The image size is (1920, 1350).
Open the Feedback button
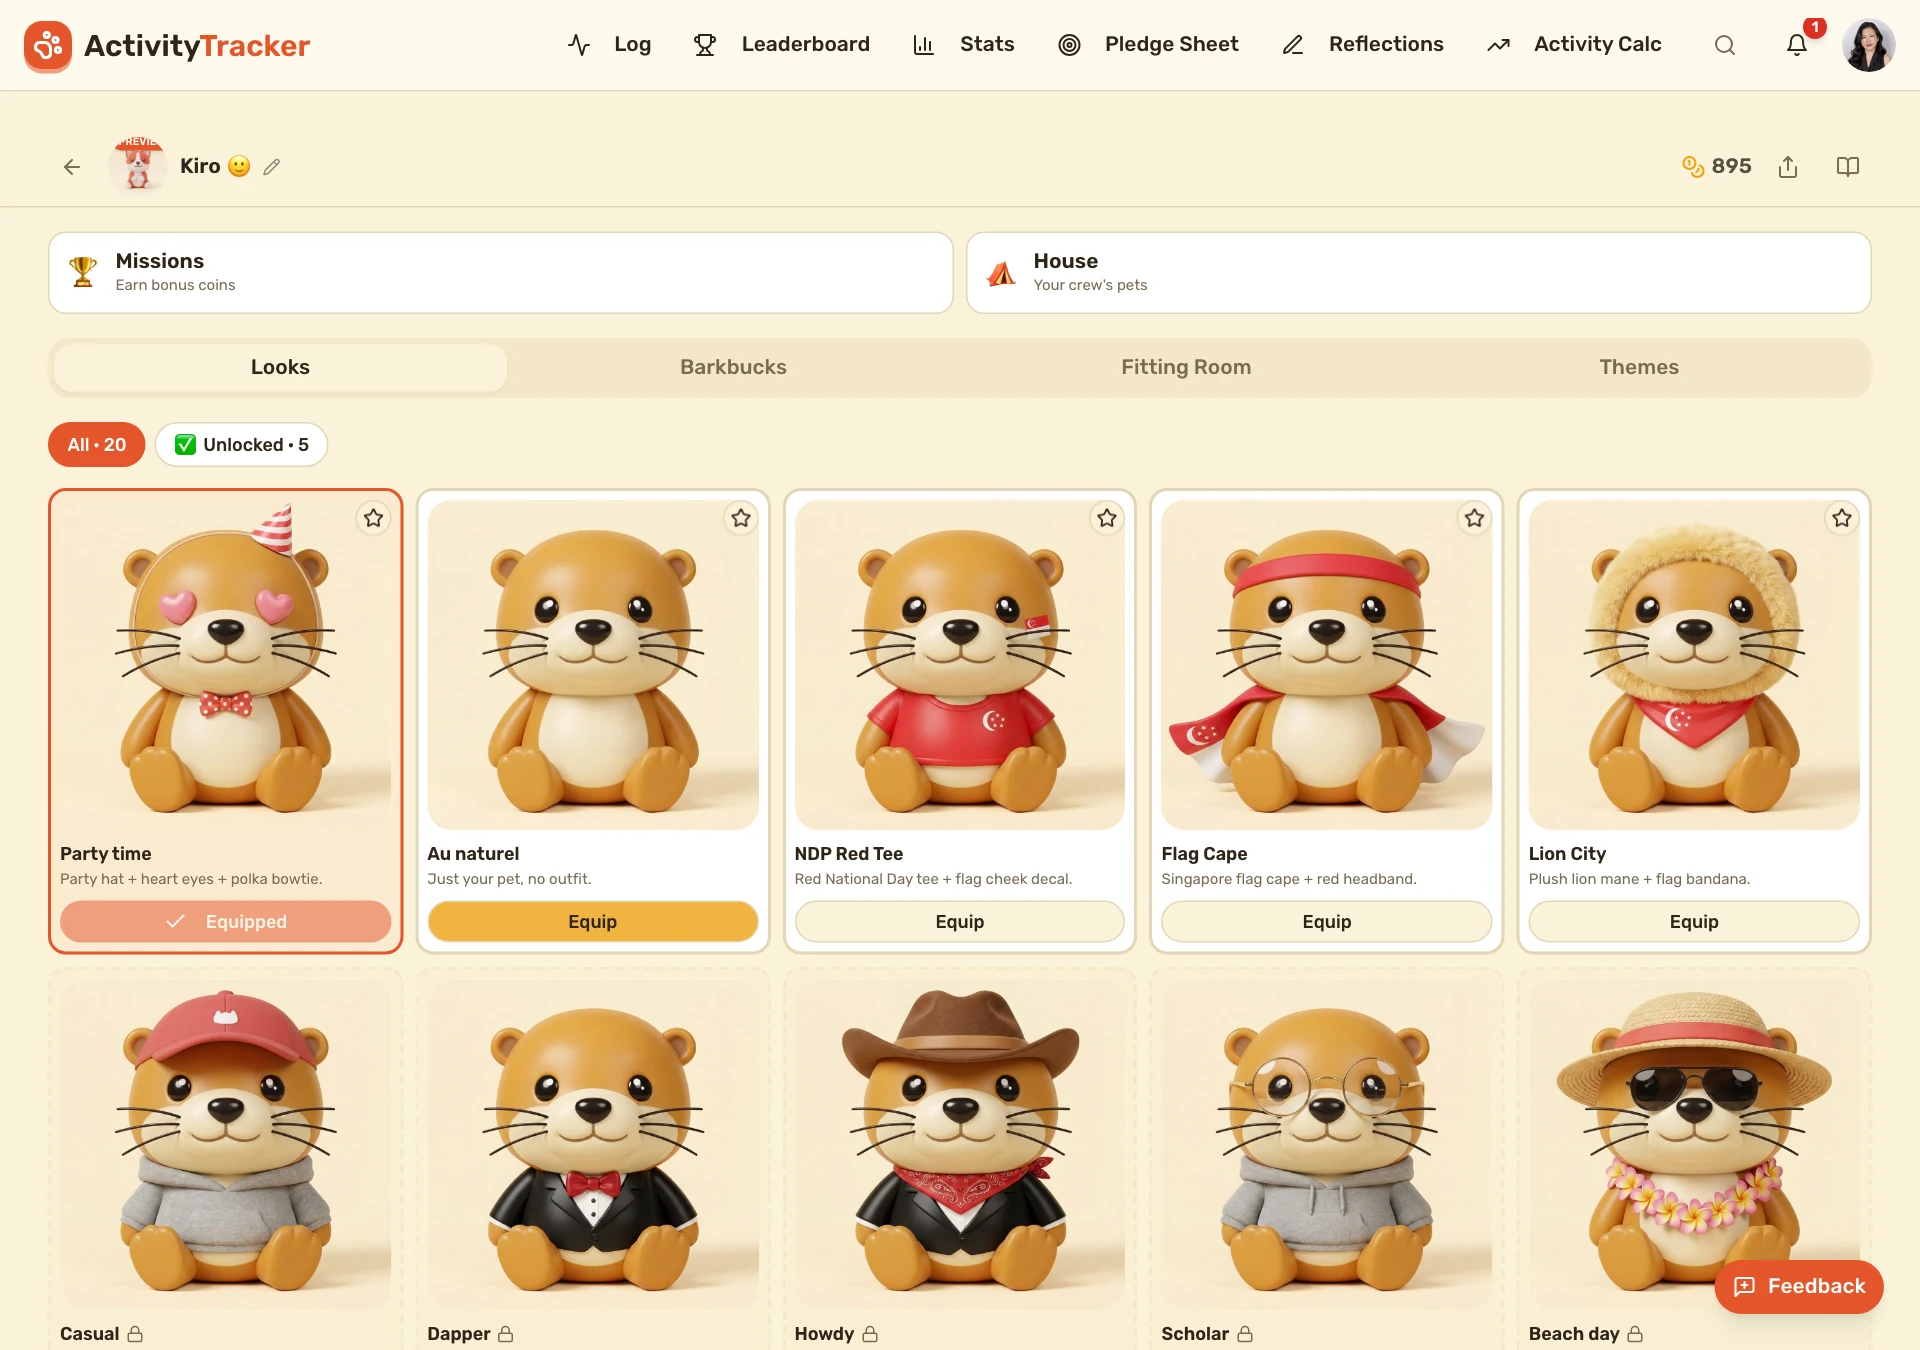pos(1799,1287)
